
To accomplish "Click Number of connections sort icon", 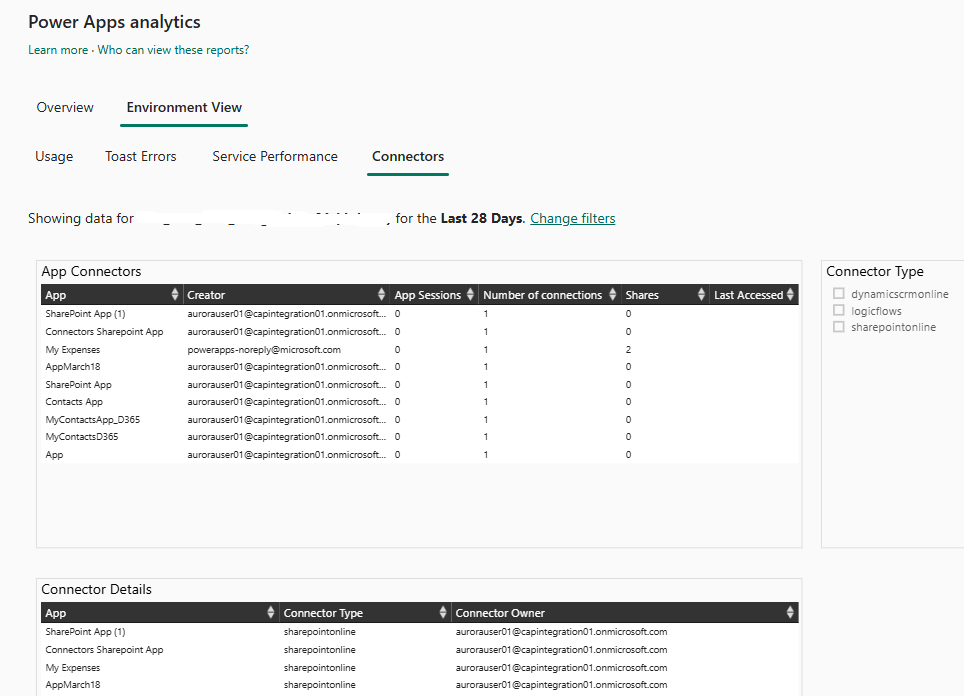I will 611,295.
